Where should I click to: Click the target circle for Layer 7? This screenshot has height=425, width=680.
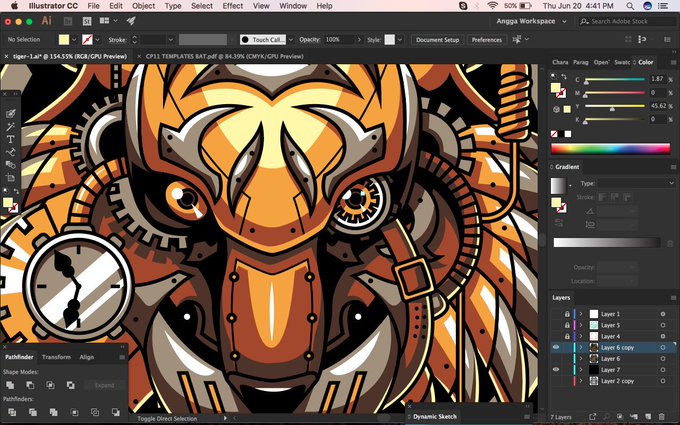663,370
